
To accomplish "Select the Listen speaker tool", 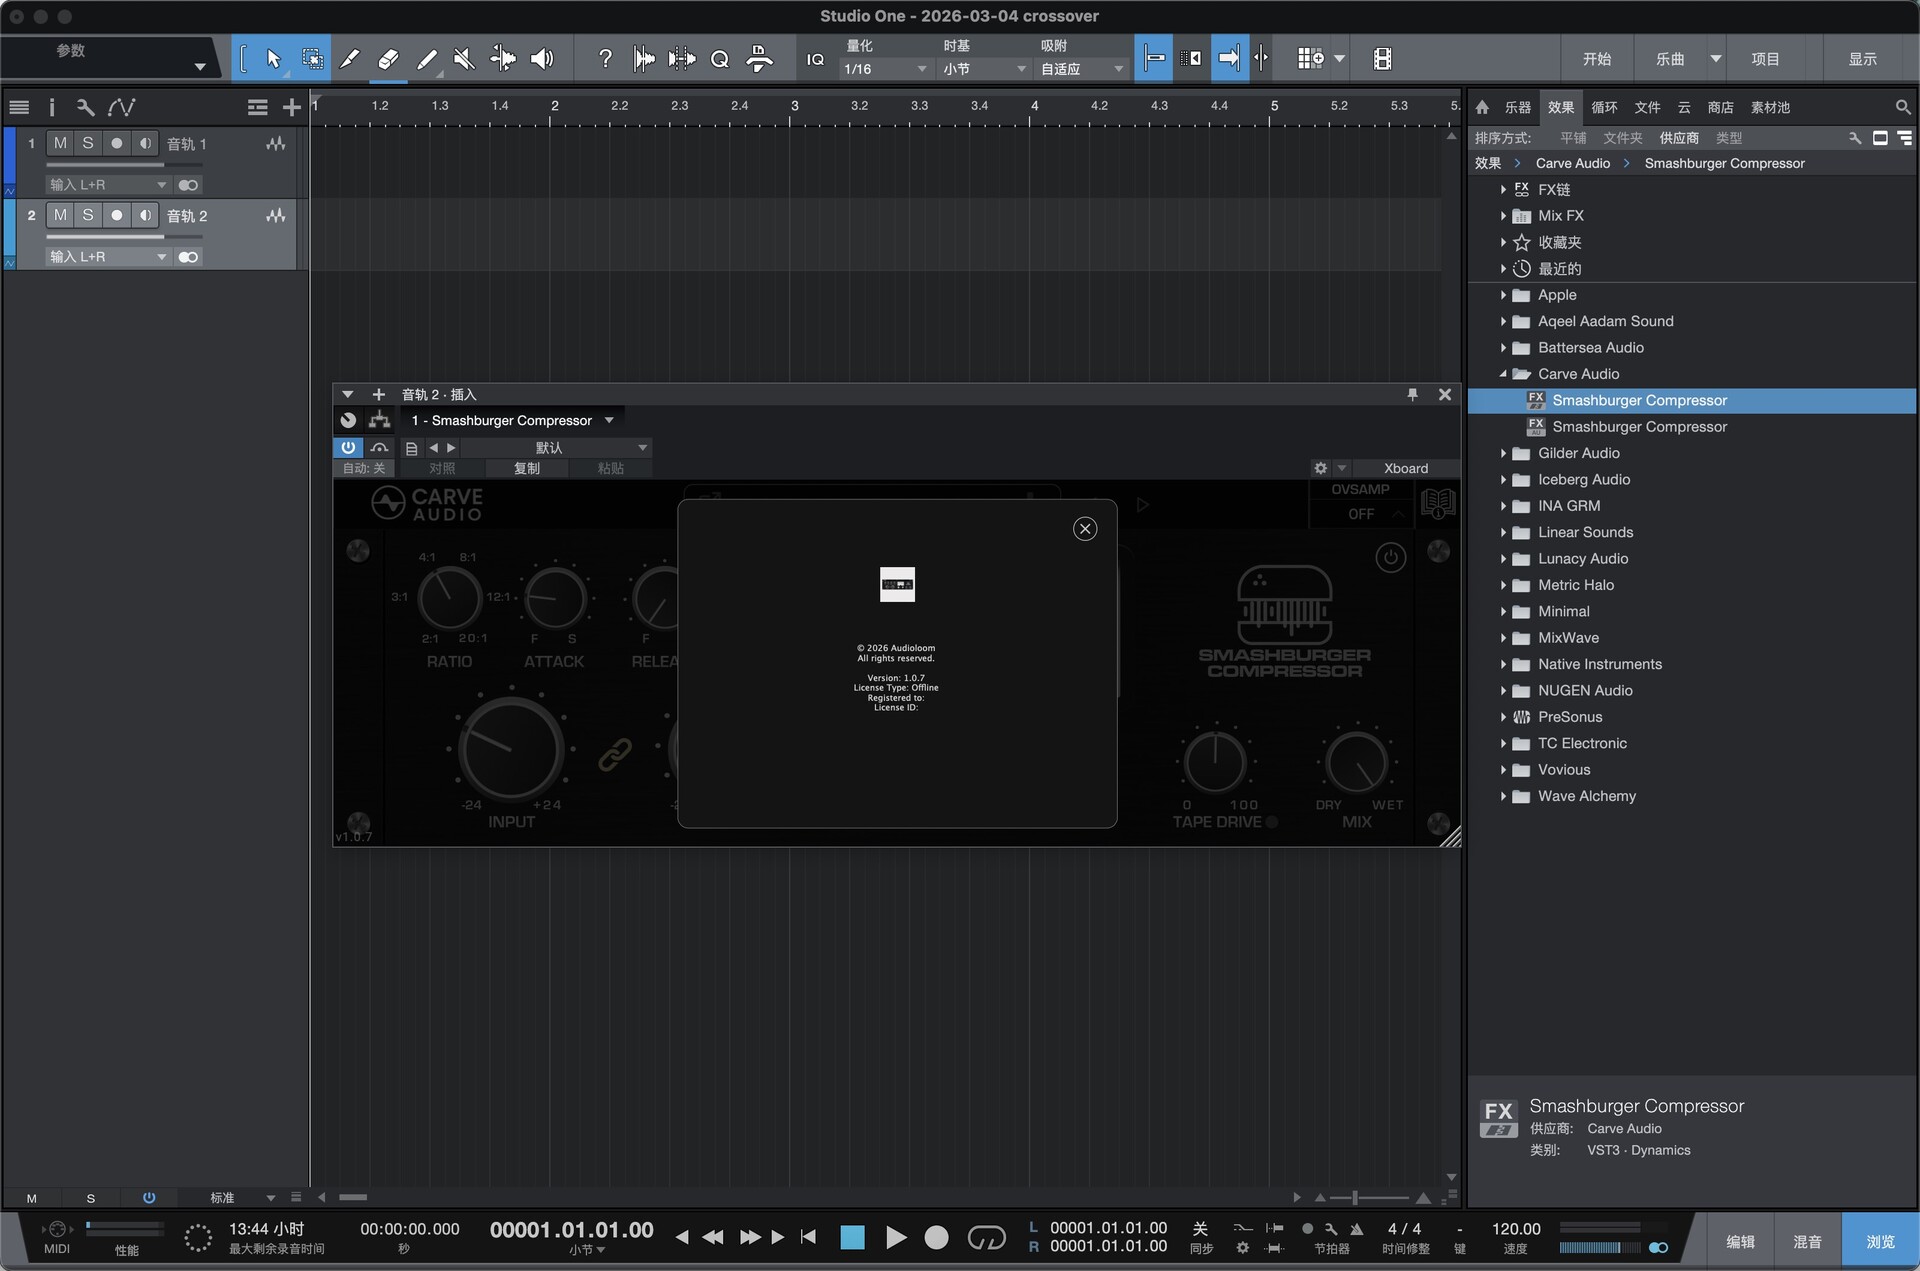I will click(x=542, y=59).
